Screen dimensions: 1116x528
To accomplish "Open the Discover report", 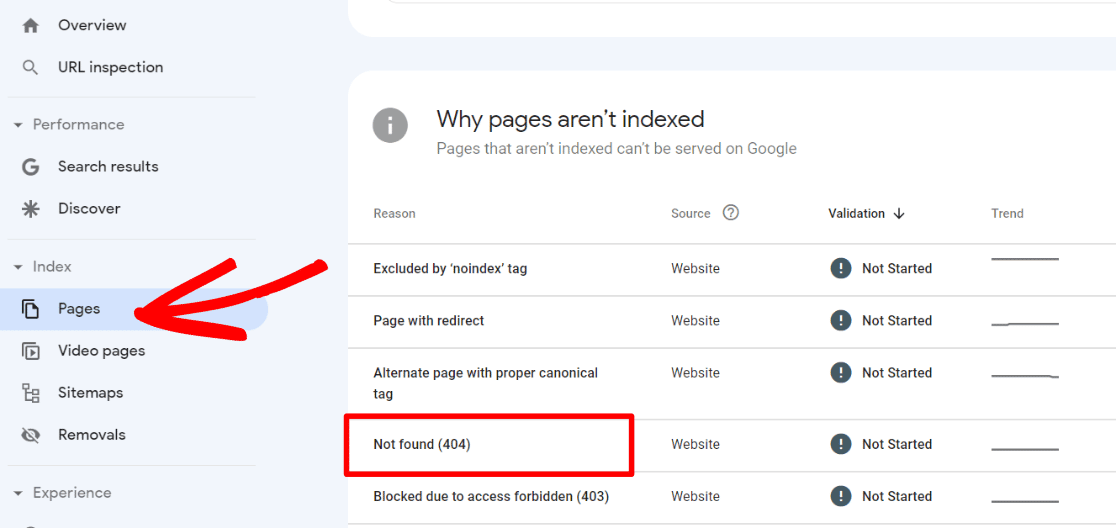I will click(89, 209).
